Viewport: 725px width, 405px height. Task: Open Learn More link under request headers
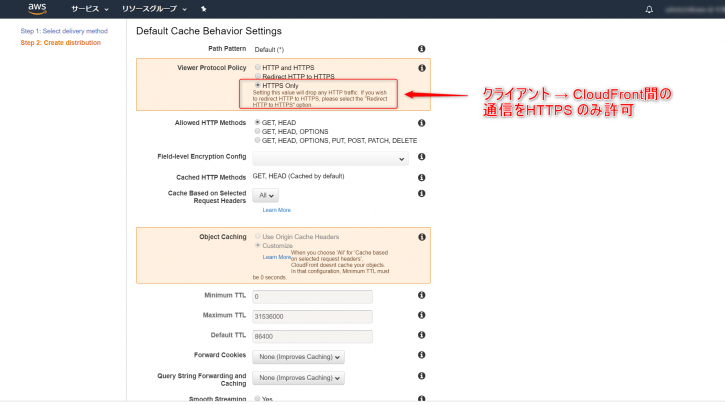coord(276,210)
